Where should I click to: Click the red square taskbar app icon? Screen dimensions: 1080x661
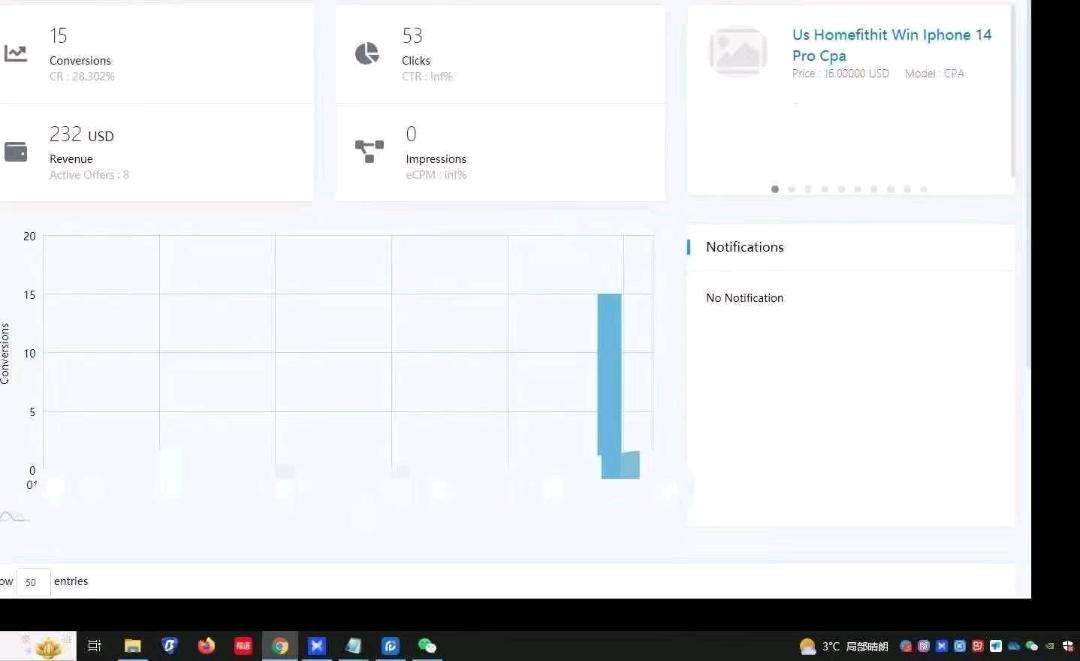pyautogui.click(x=243, y=646)
